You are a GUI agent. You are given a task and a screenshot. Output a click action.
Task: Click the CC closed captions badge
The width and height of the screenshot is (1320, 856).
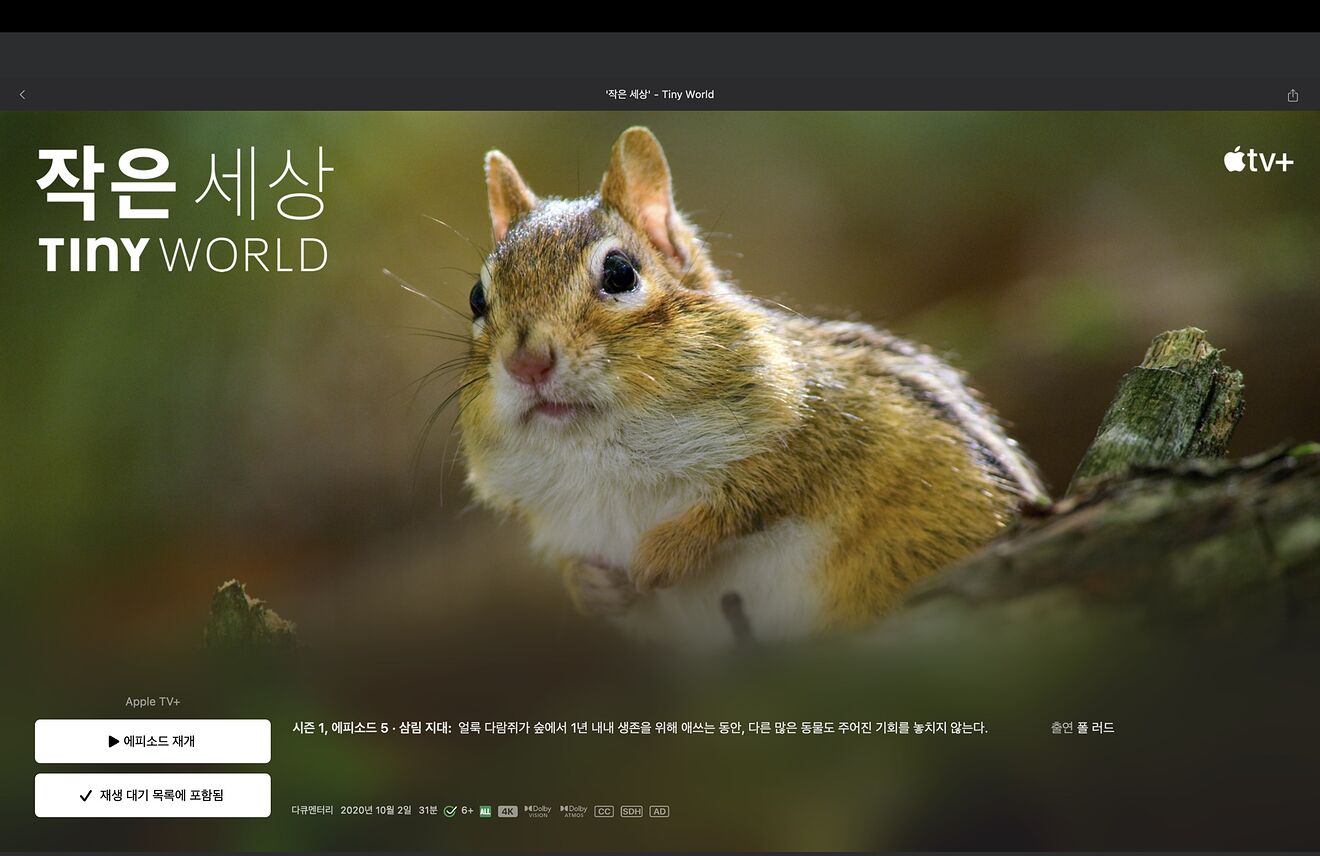point(604,811)
